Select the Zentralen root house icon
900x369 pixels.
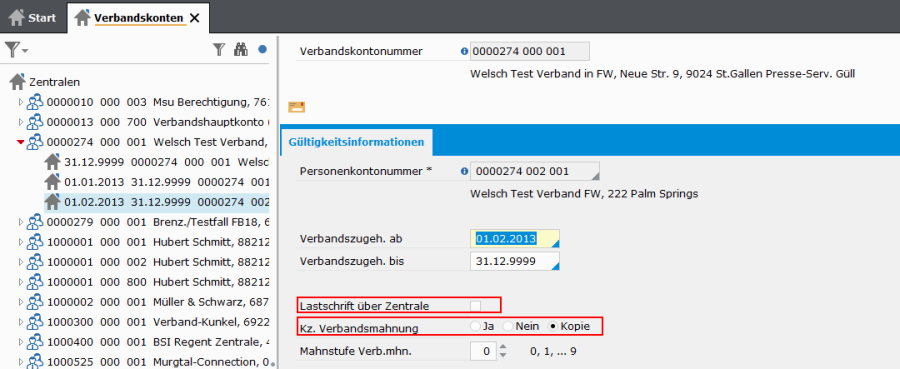pos(18,82)
